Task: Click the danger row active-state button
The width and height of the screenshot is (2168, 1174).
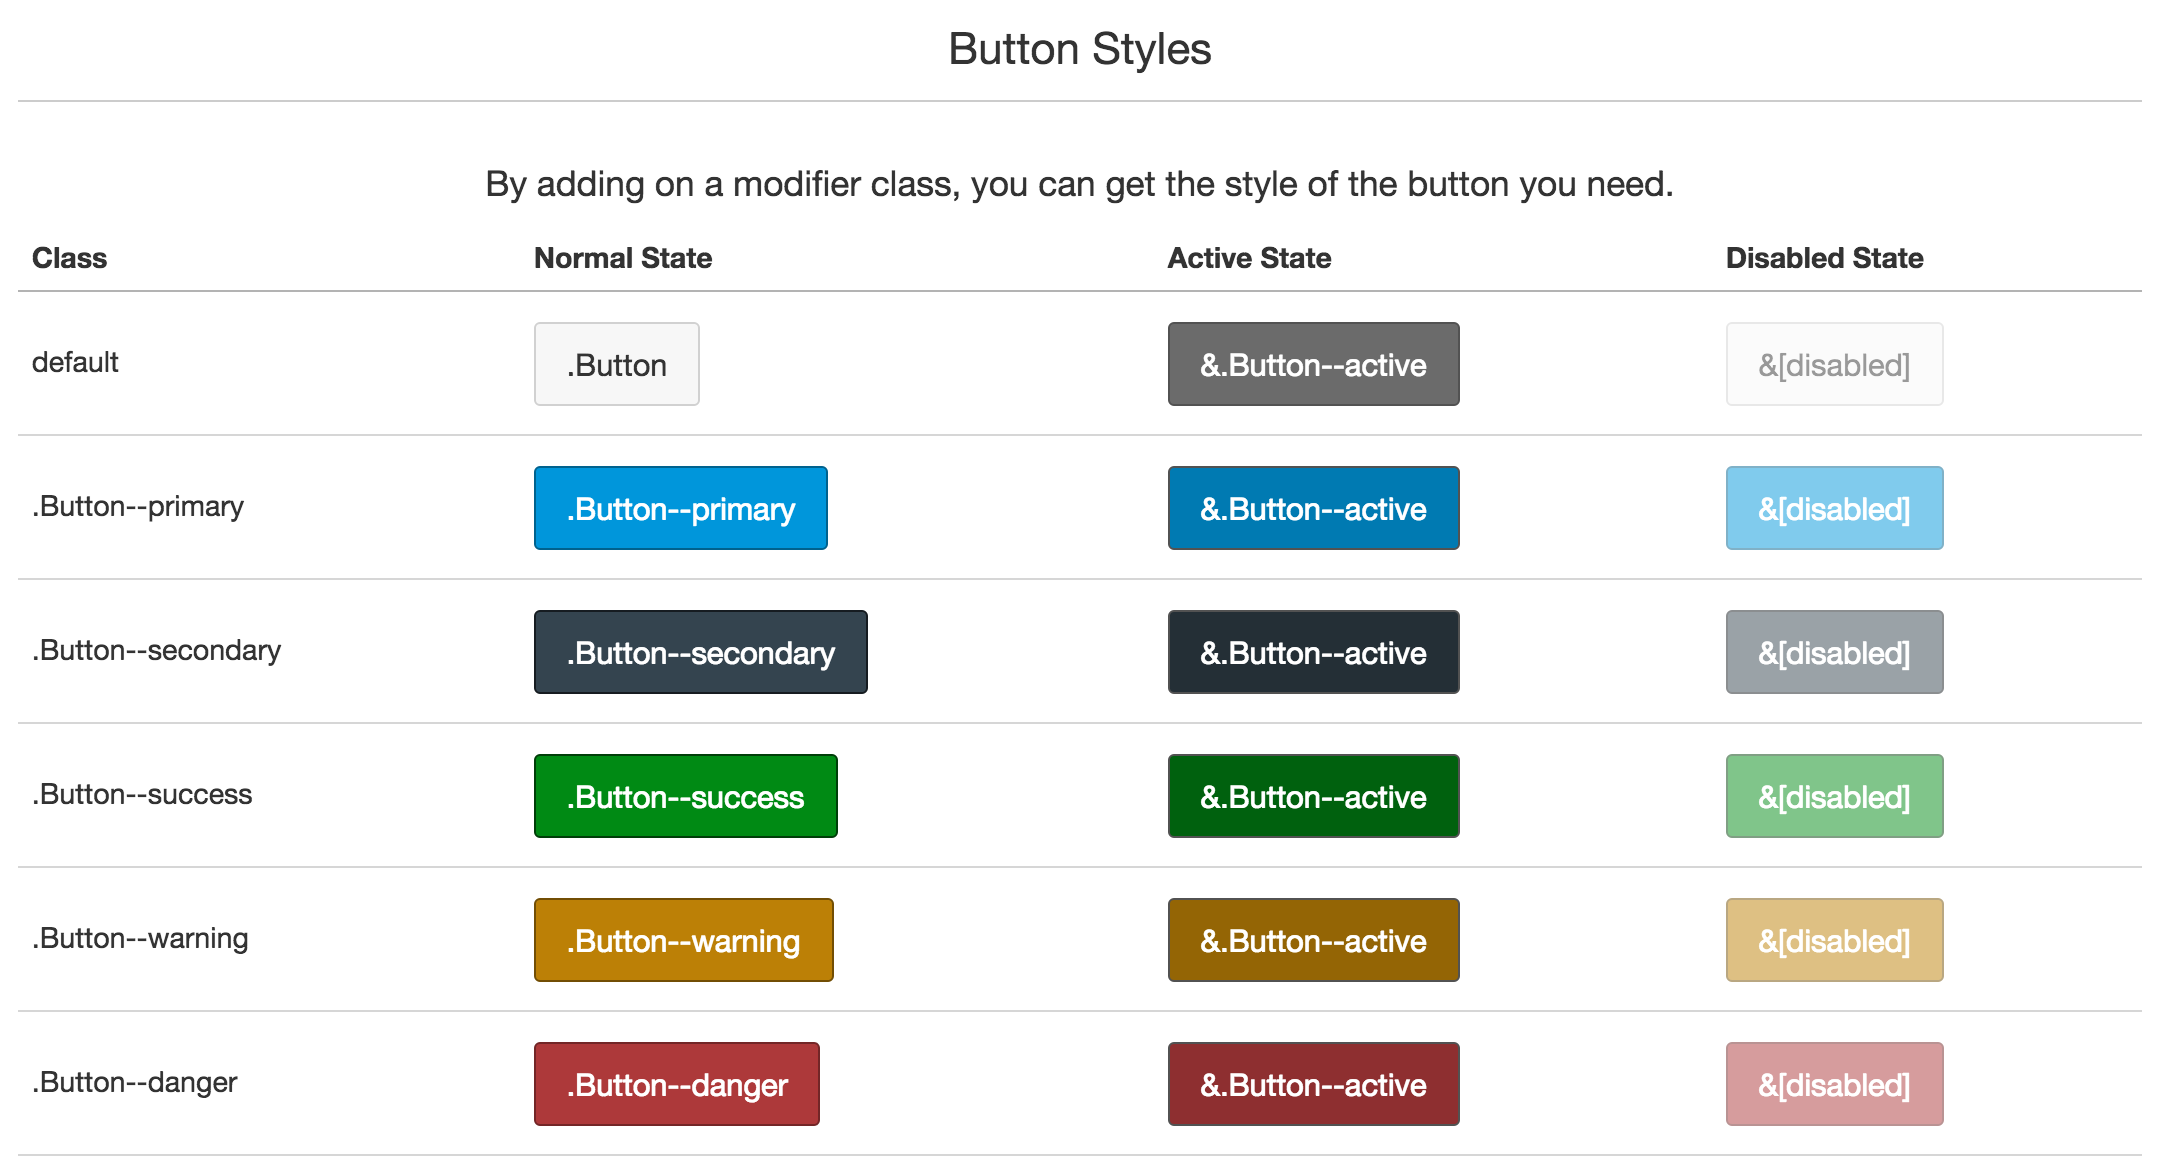Action: tap(1313, 1084)
